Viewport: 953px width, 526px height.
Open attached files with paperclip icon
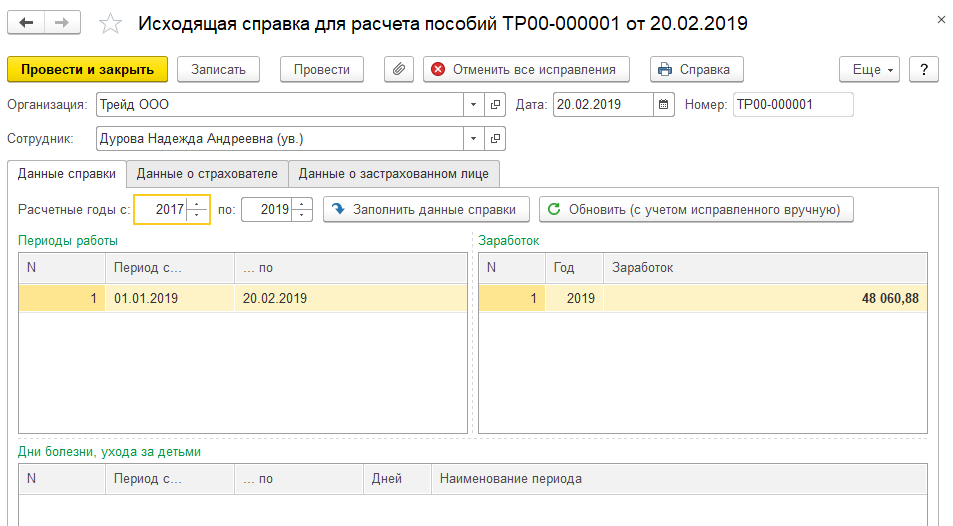pos(398,69)
